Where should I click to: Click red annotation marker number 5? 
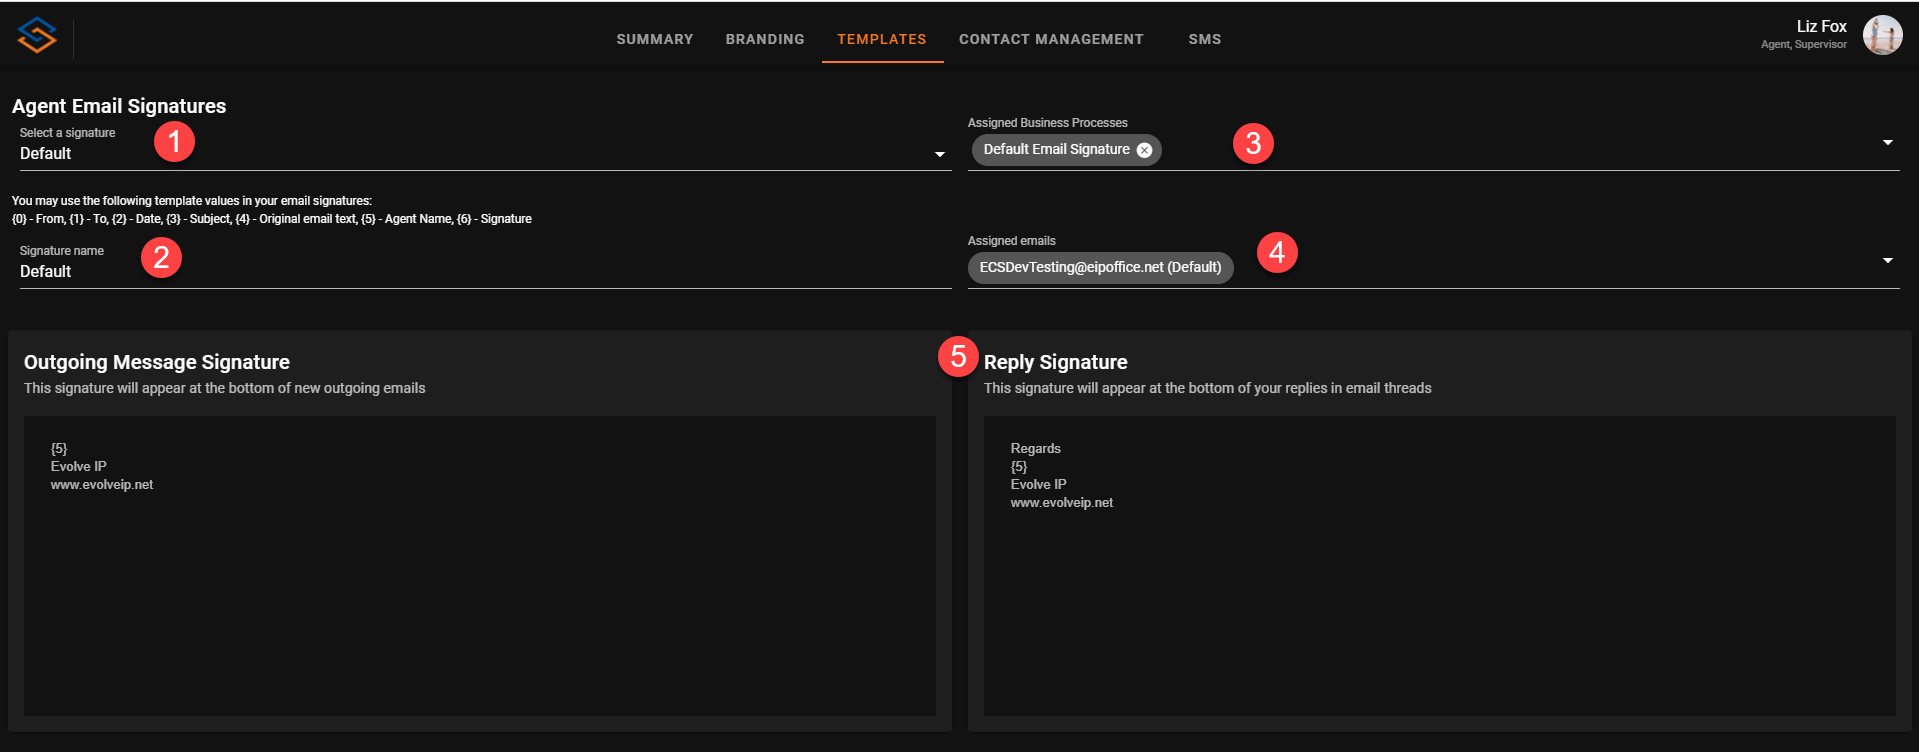pos(958,356)
